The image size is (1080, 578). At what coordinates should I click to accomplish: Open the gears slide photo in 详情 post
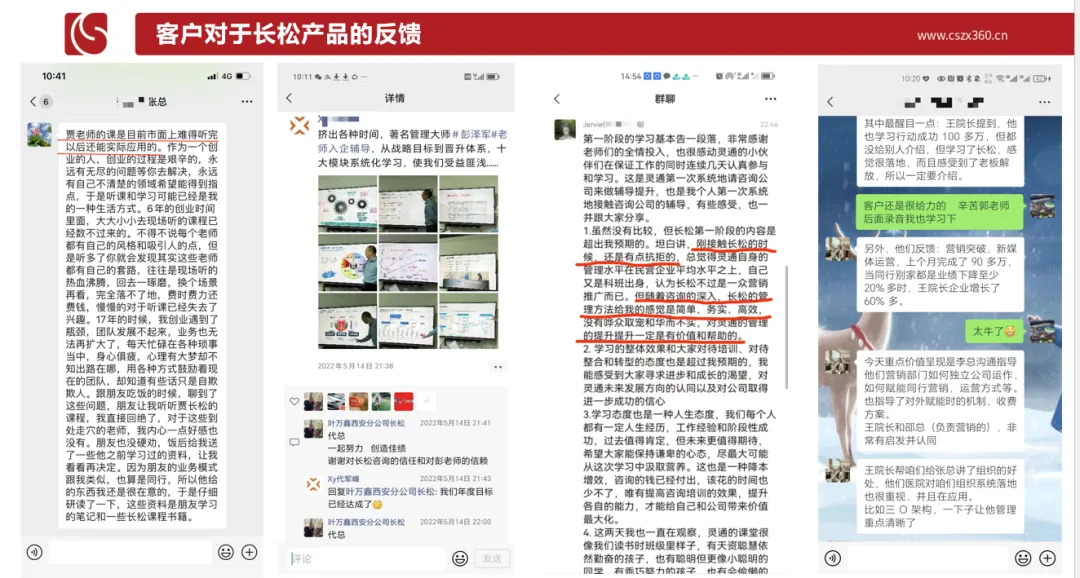tap(347, 203)
